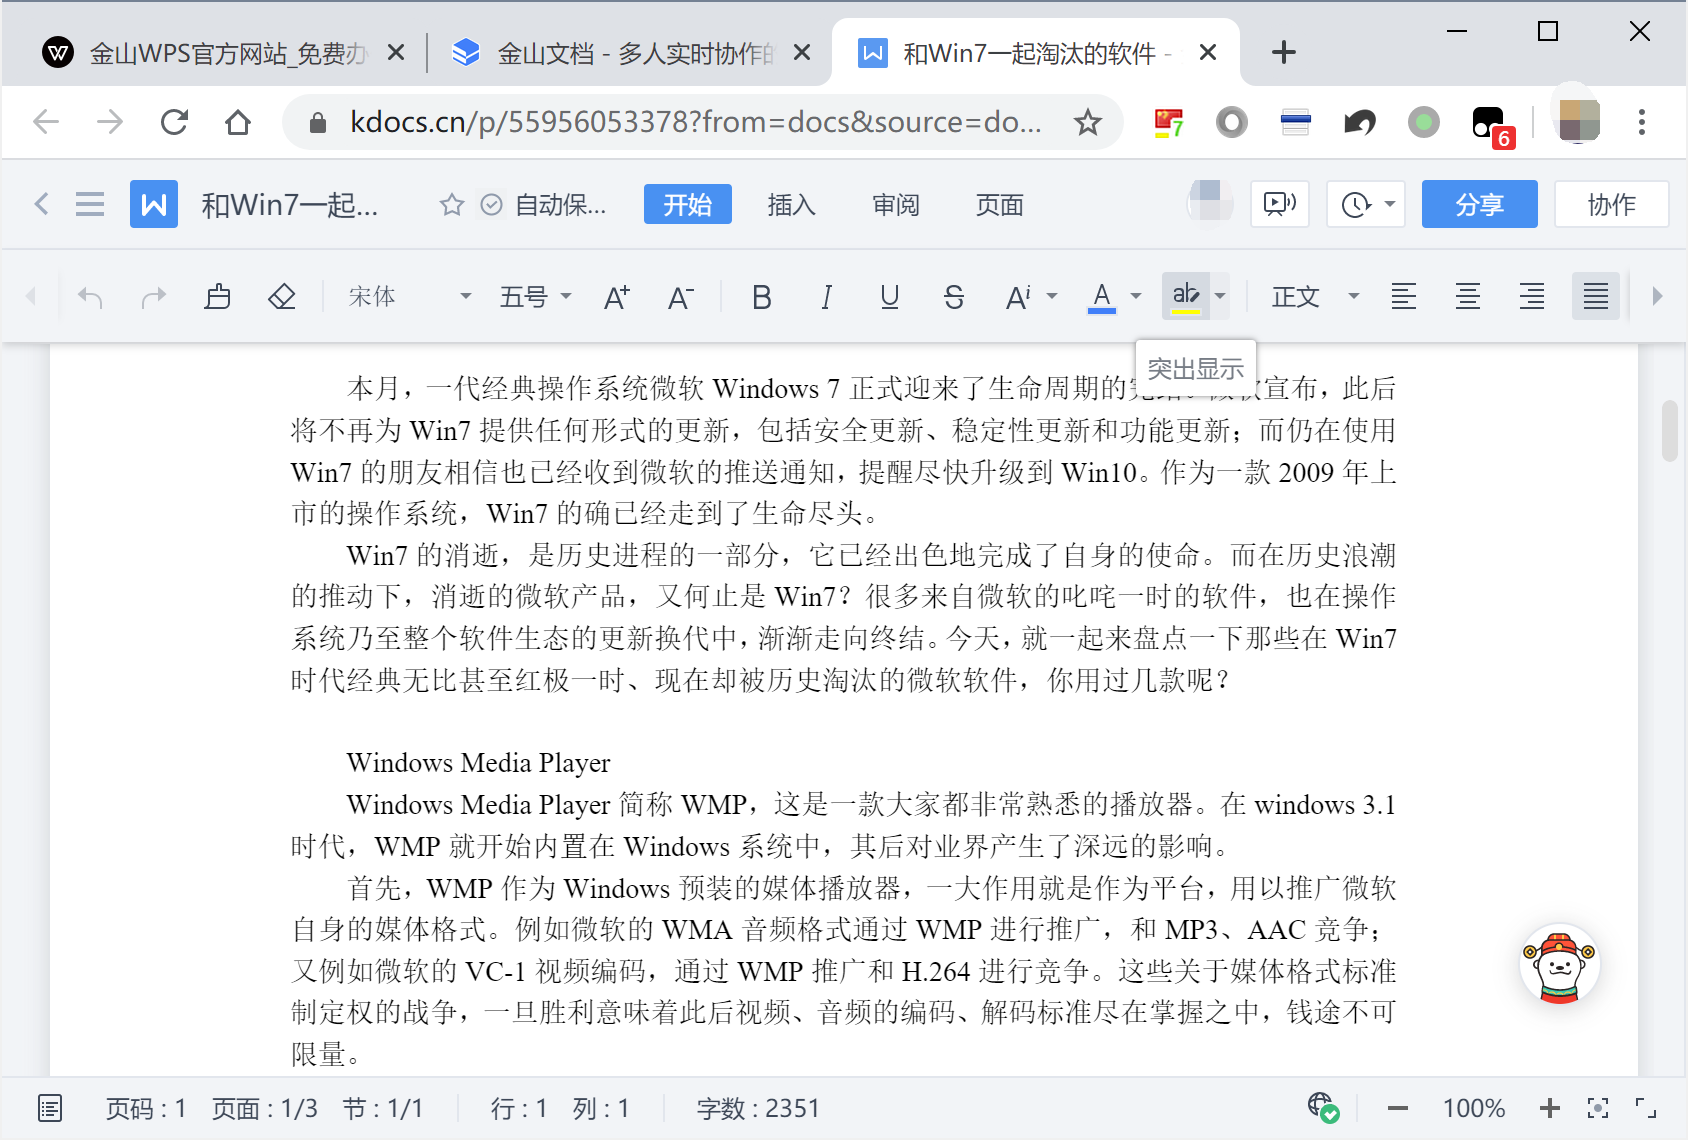
Task: Bookmark this page with star icon
Action: coord(1088,123)
